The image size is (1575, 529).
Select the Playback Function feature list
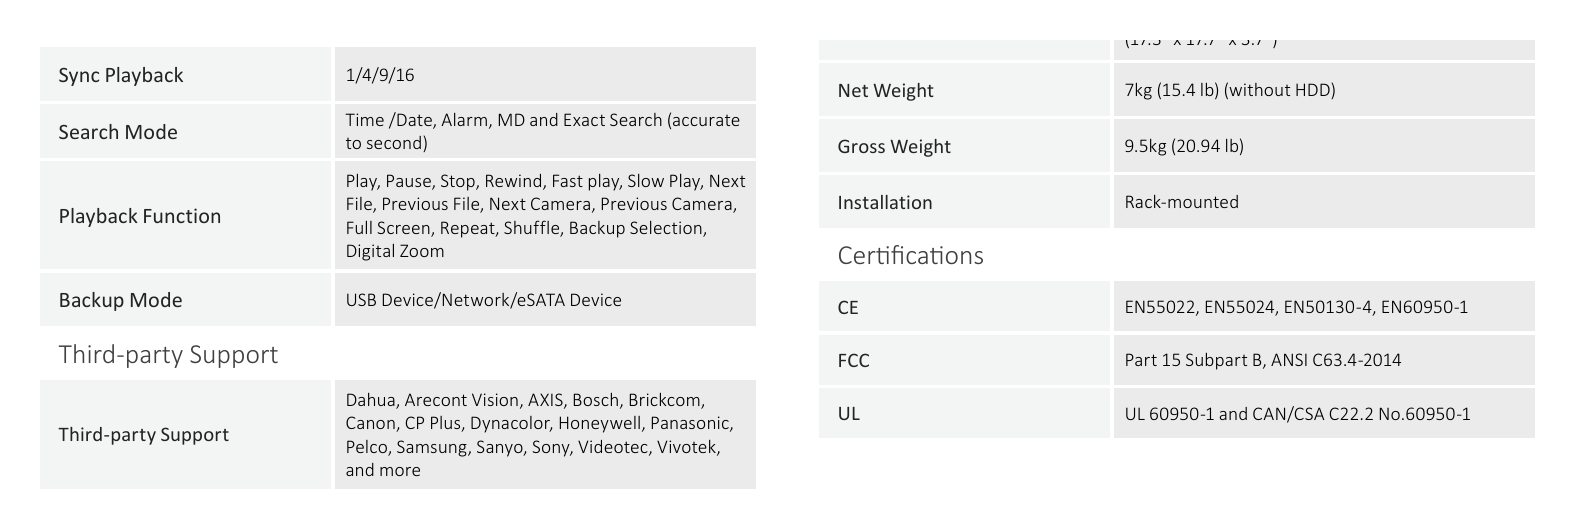545,216
